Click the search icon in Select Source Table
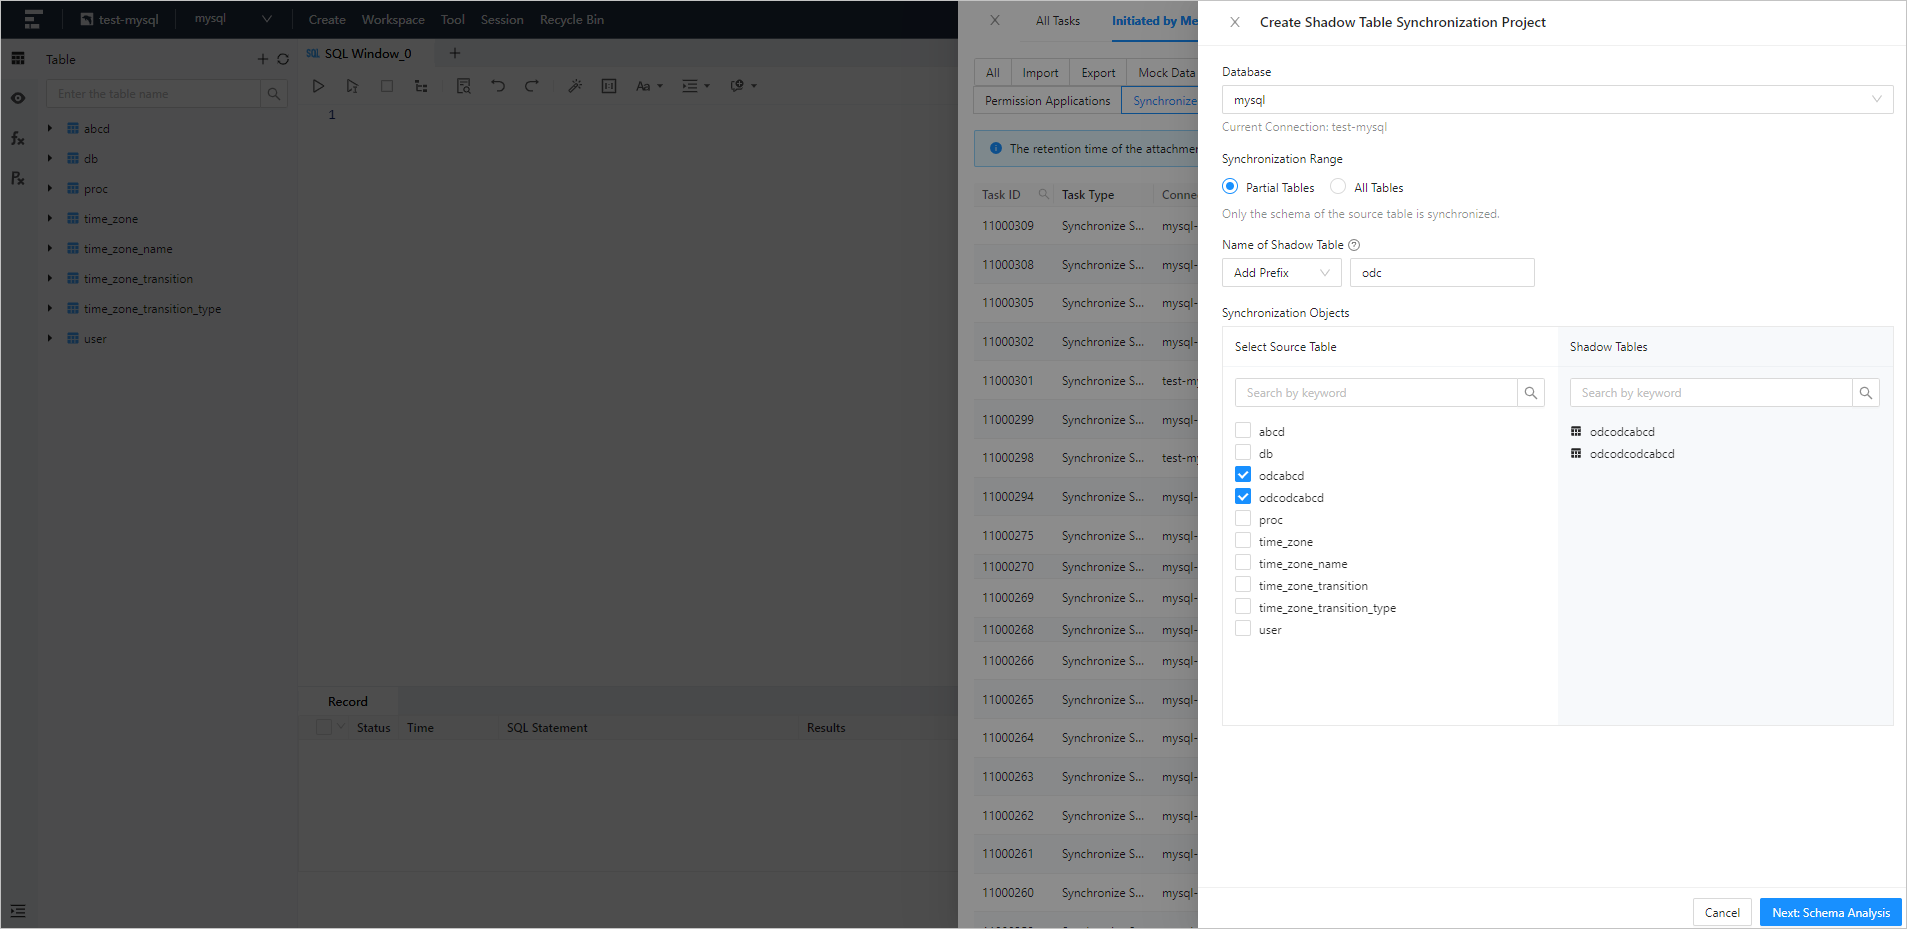 (1530, 393)
